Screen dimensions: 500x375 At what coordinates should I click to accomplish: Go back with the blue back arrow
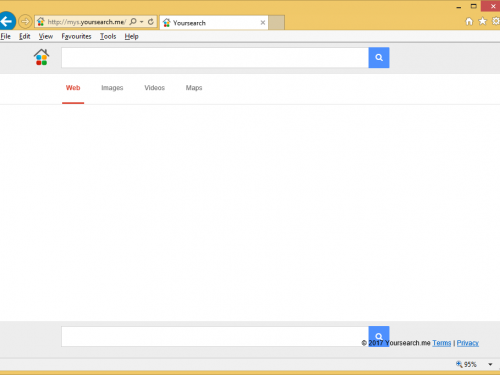point(7,22)
